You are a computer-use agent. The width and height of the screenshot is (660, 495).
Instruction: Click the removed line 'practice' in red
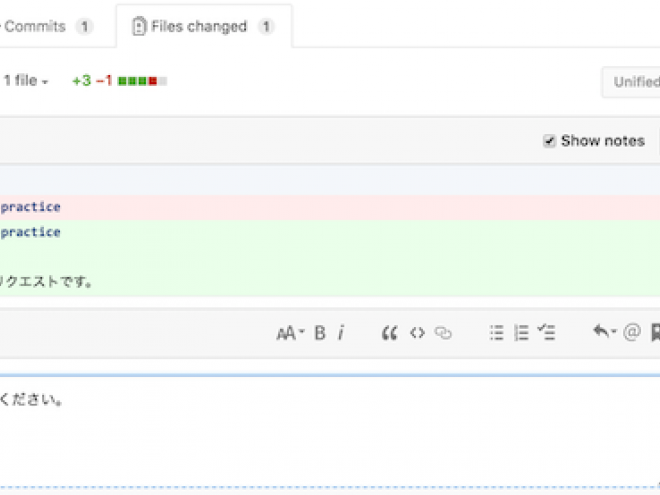tap(330, 207)
